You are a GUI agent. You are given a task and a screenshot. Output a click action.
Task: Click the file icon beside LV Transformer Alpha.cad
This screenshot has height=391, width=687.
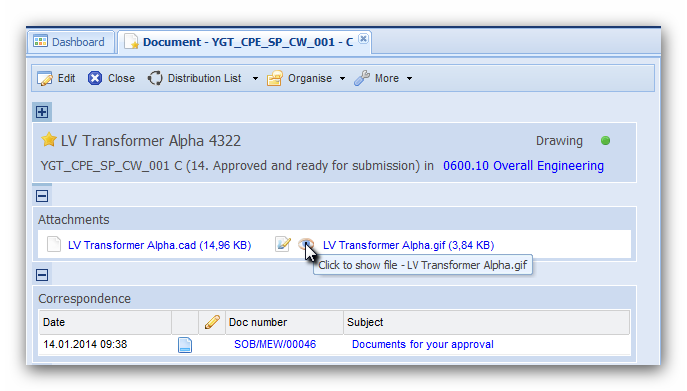pos(54,245)
